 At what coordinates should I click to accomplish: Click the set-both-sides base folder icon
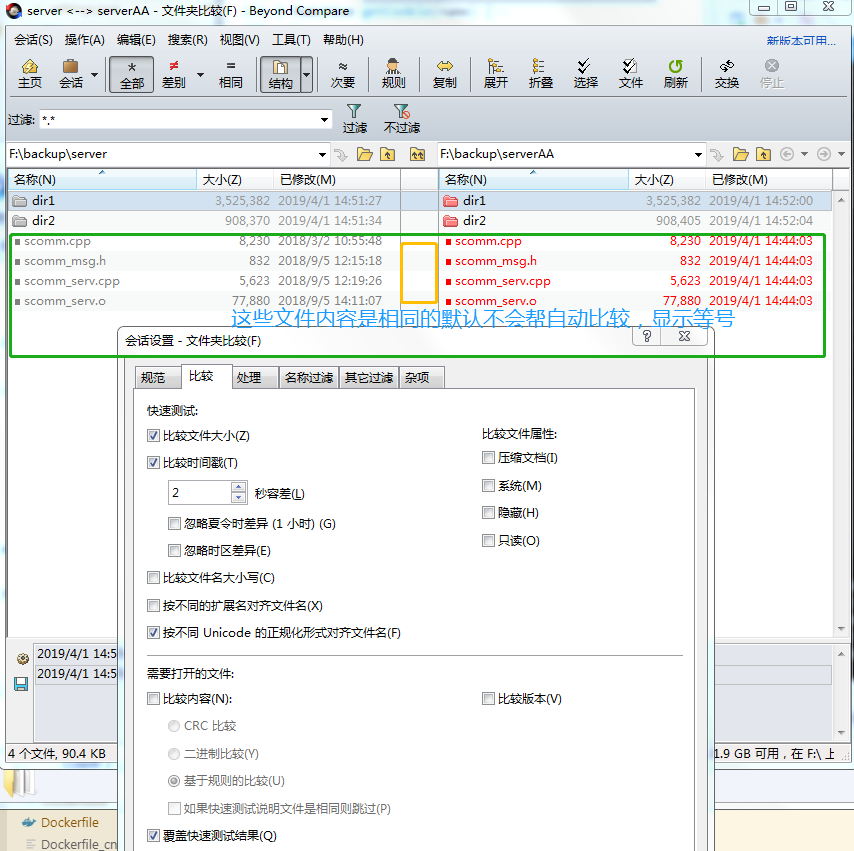point(417,155)
